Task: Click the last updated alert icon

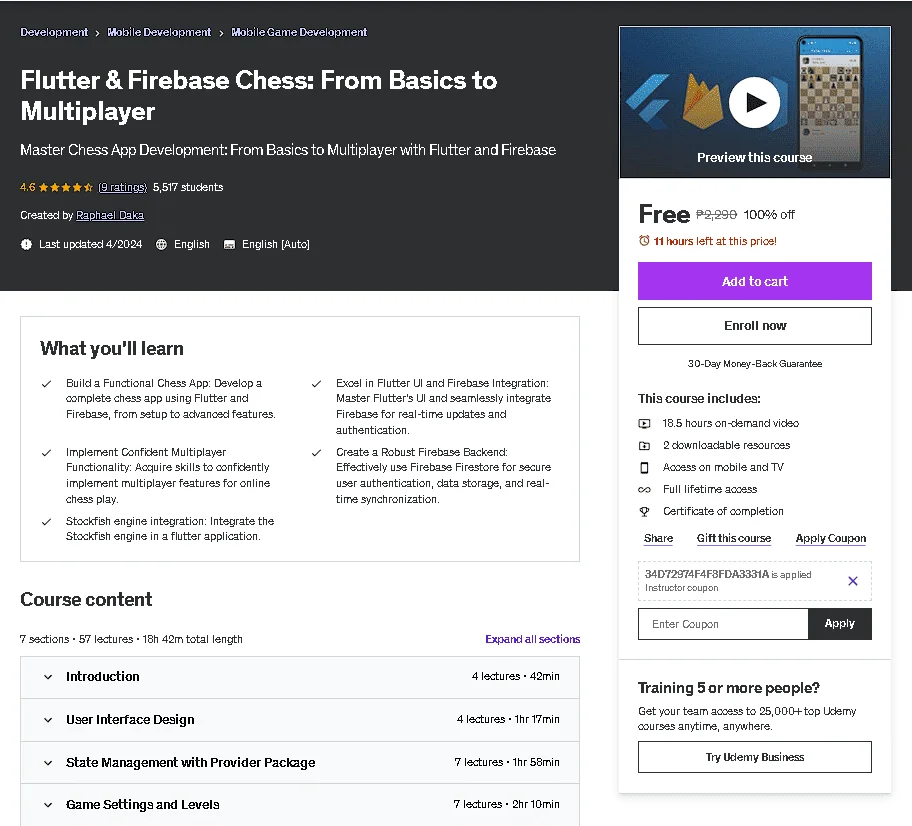Action: (26, 245)
